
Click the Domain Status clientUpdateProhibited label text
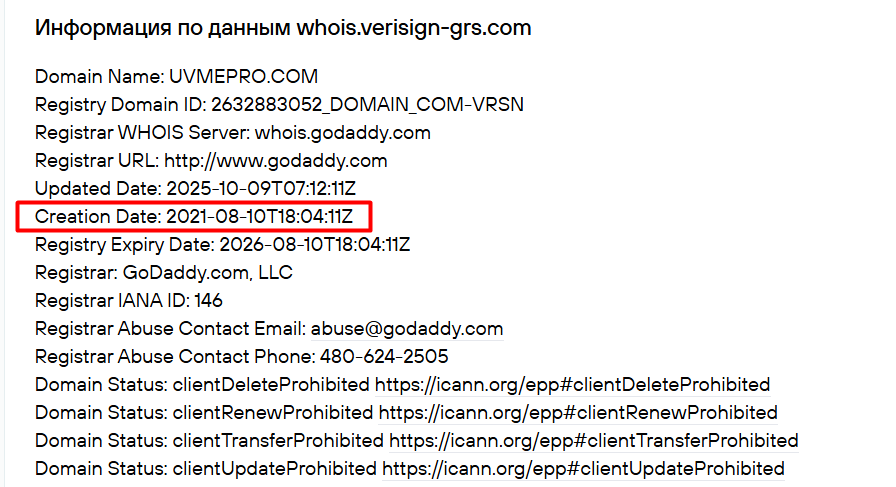[205, 469]
